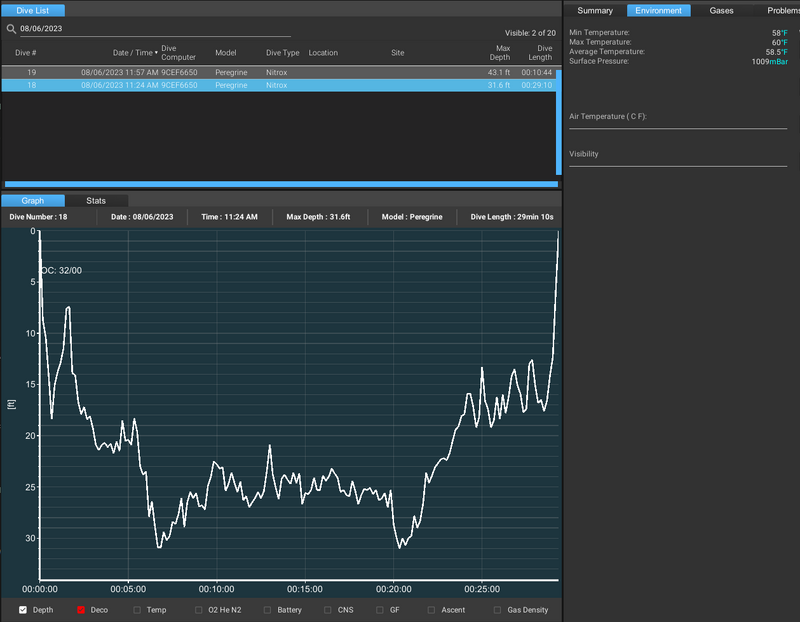Image resolution: width=800 pixels, height=622 pixels.
Task: Open the Summary tab
Action: point(595,10)
